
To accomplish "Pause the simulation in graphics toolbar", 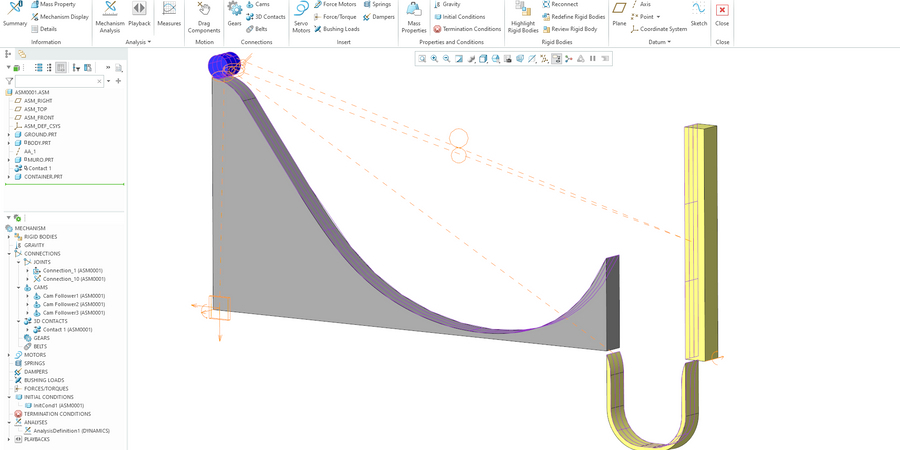I will (x=593, y=59).
